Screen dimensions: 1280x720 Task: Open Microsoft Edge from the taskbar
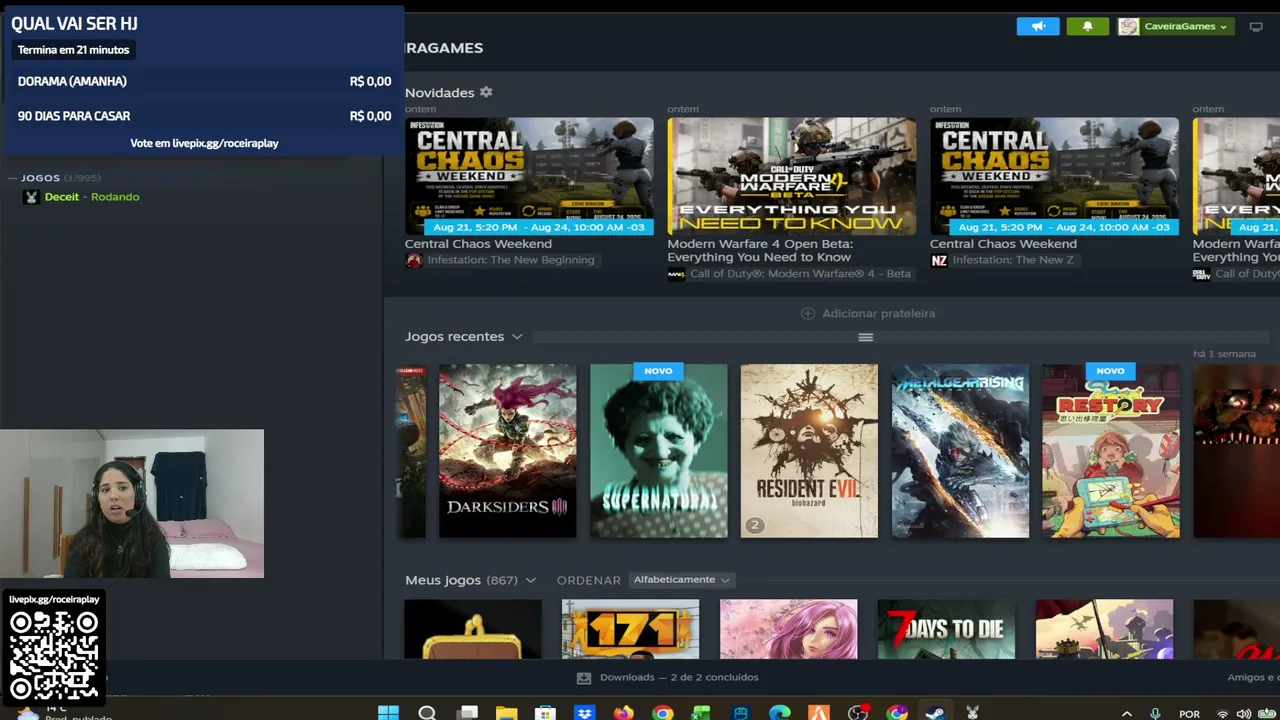click(x=779, y=713)
